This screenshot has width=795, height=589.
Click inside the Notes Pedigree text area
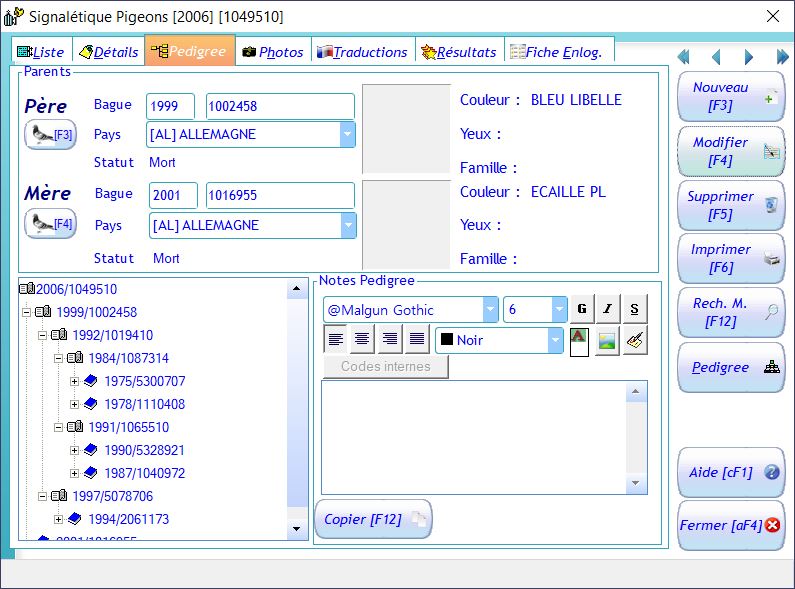[474, 437]
